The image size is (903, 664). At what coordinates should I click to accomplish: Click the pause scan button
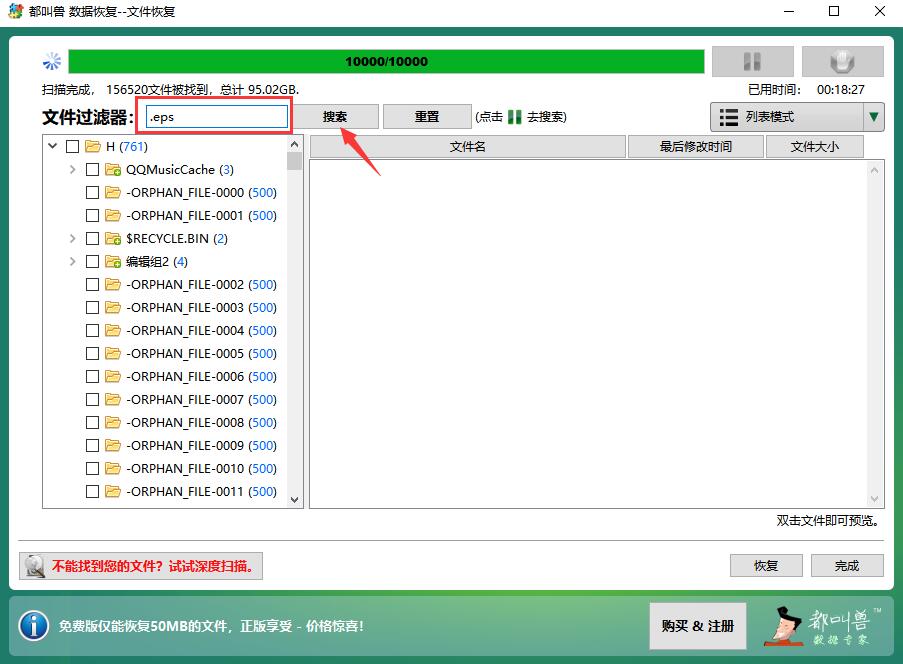752,62
